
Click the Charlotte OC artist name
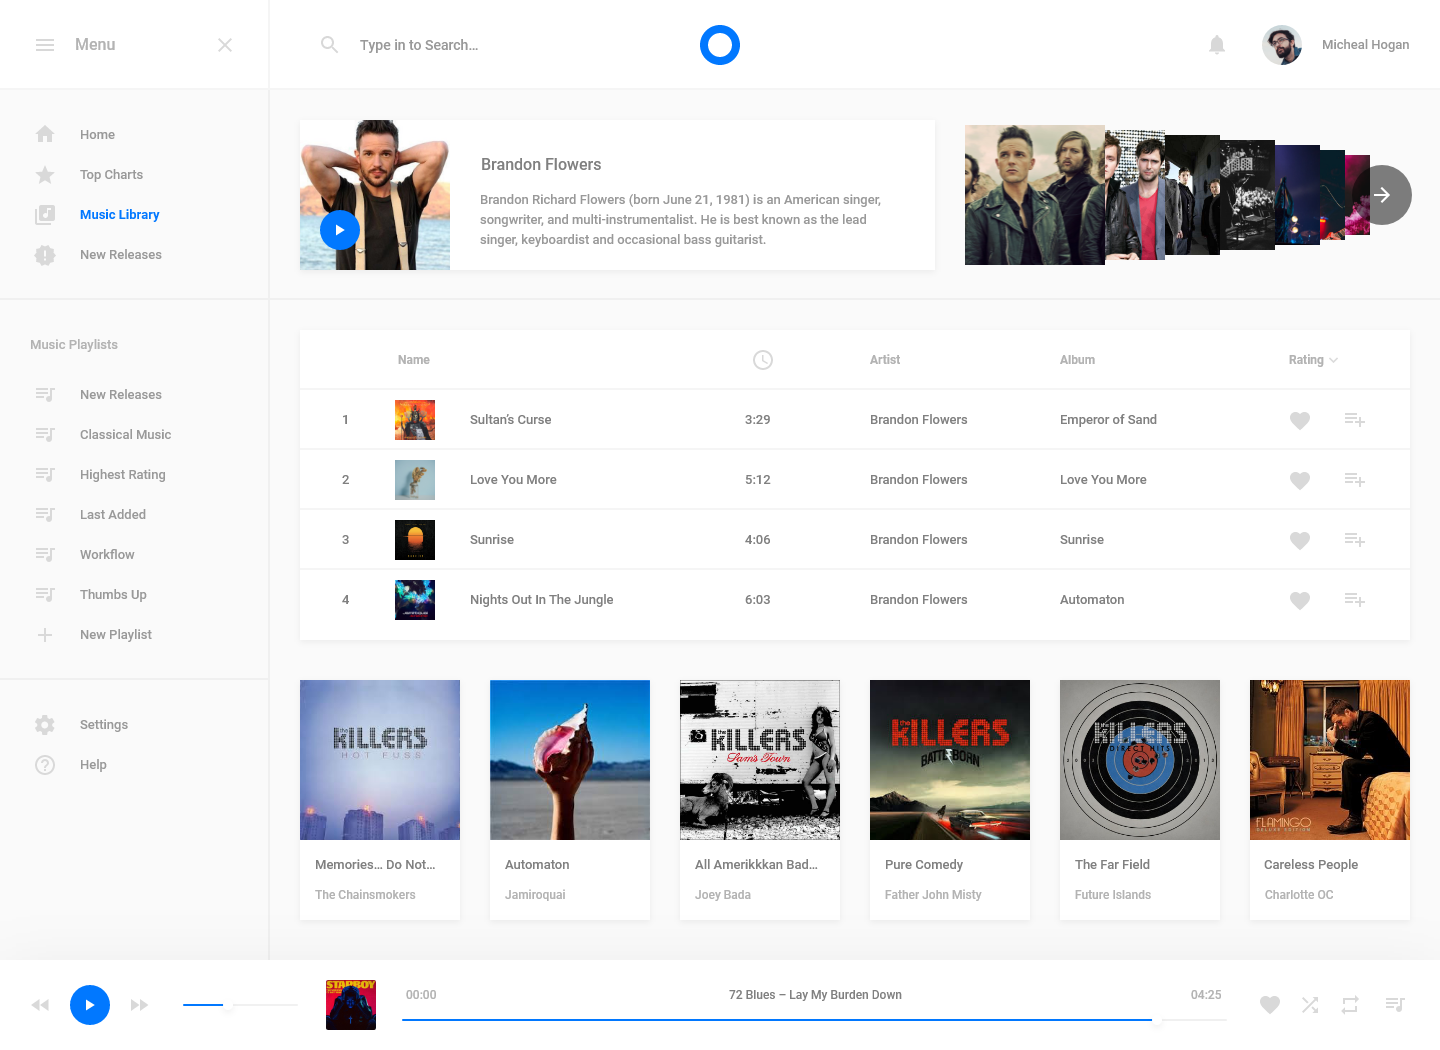click(x=1298, y=895)
